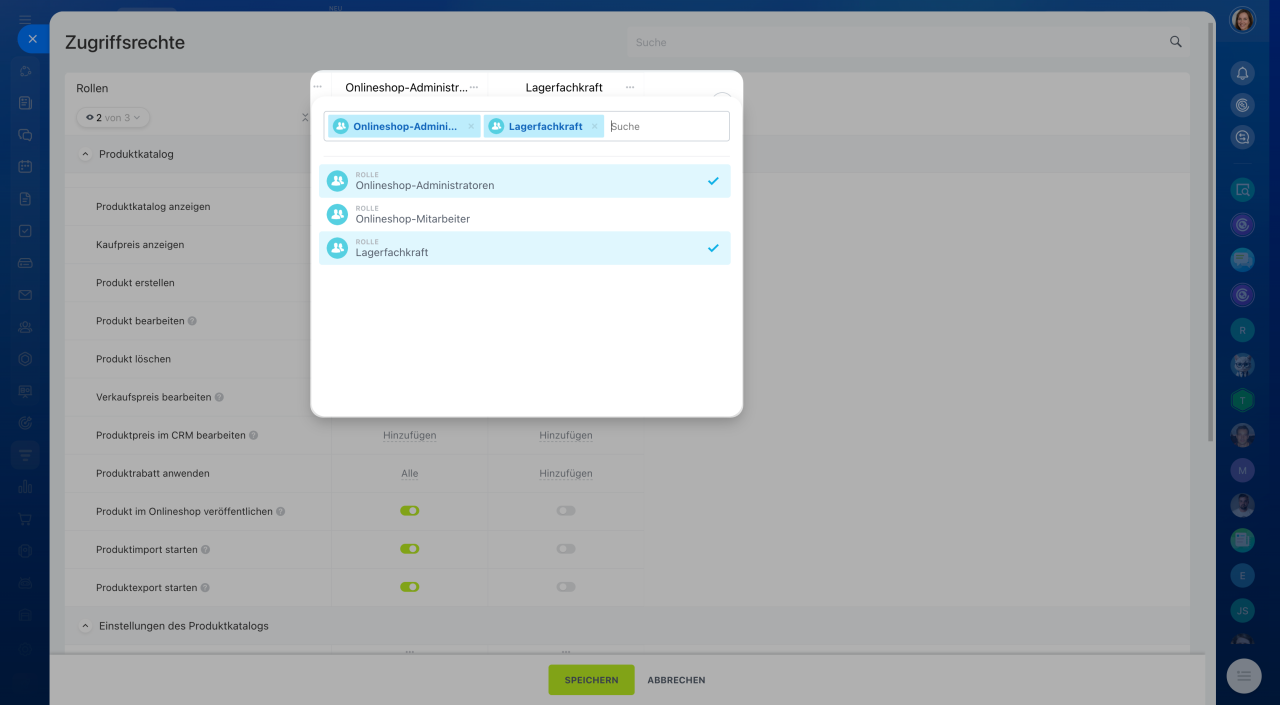The width and height of the screenshot is (1280, 705).
Task: Open 'Alle' value for Produktrabatt anwenden
Action: point(410,473)
